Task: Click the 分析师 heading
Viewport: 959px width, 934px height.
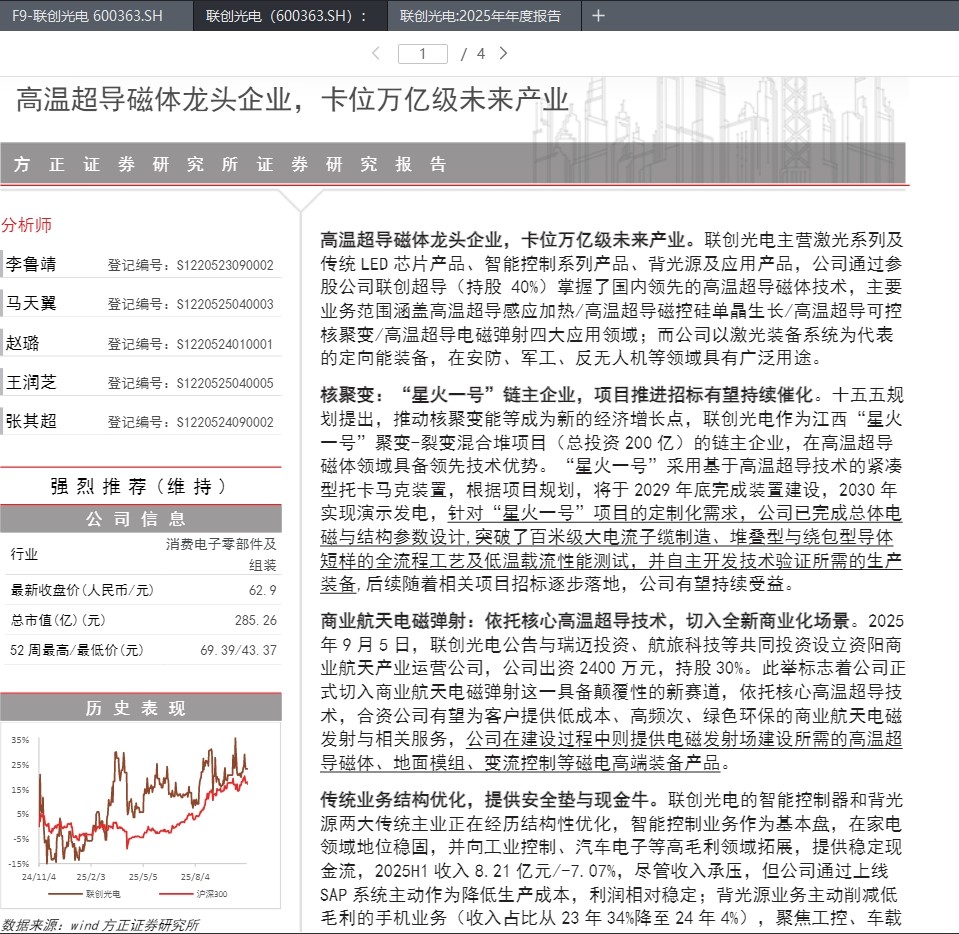Action: pos(26,224)
